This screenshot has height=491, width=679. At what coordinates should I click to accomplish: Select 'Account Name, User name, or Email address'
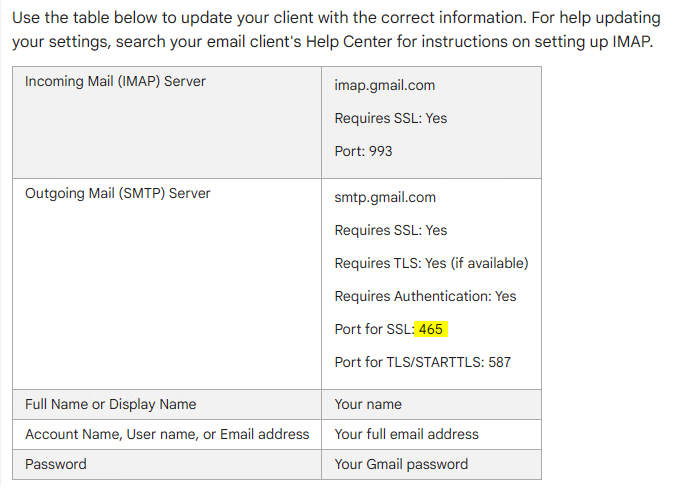(x=167, y=434)
